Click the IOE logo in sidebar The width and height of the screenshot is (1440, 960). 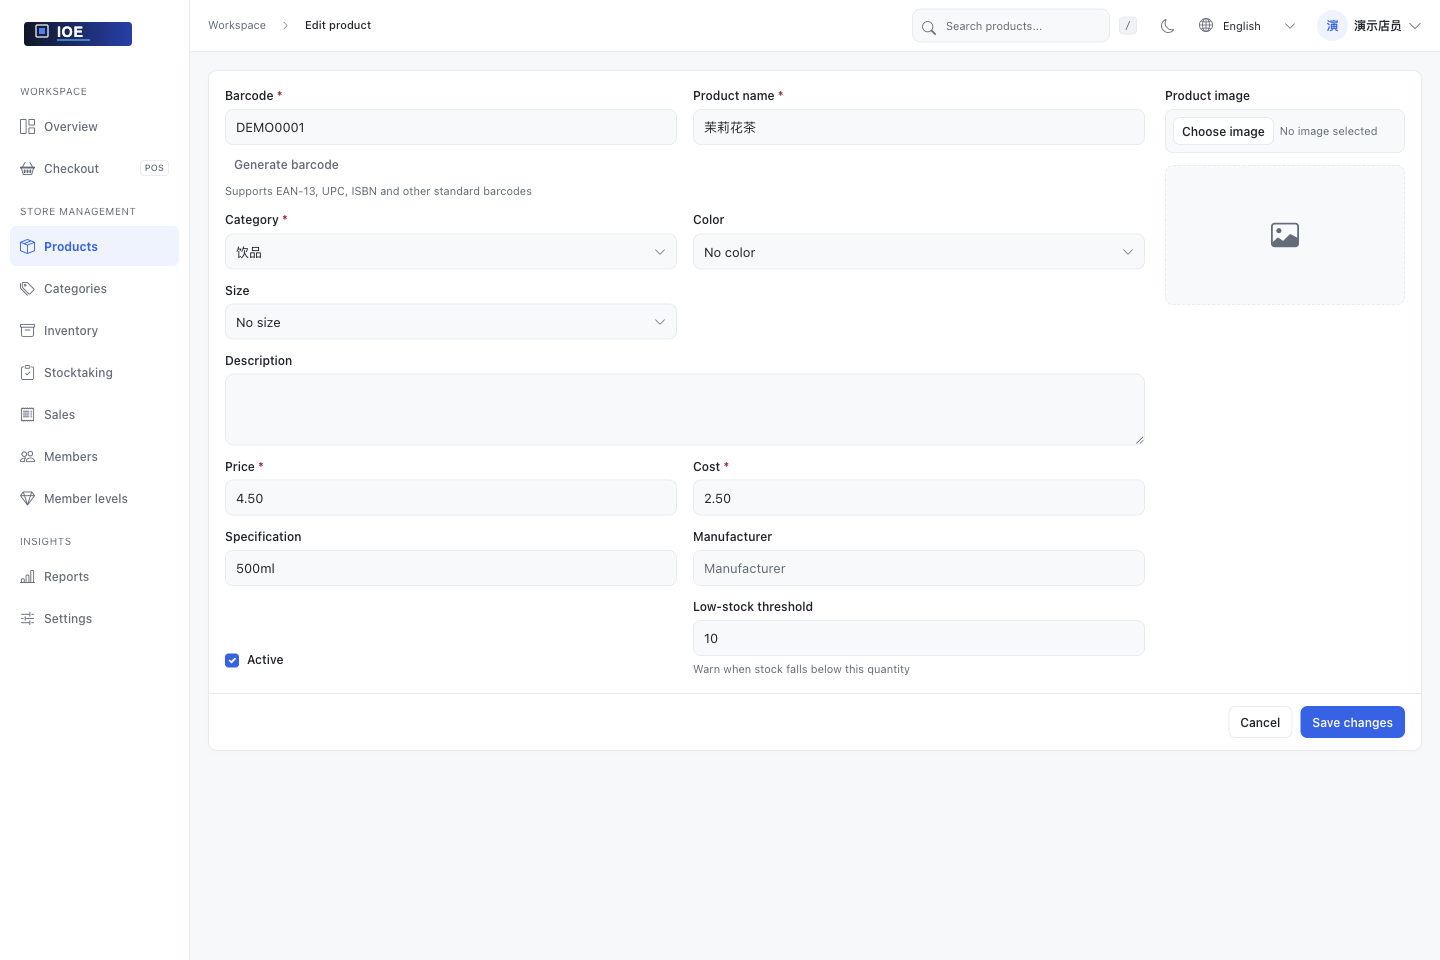(x=78, y=33)
